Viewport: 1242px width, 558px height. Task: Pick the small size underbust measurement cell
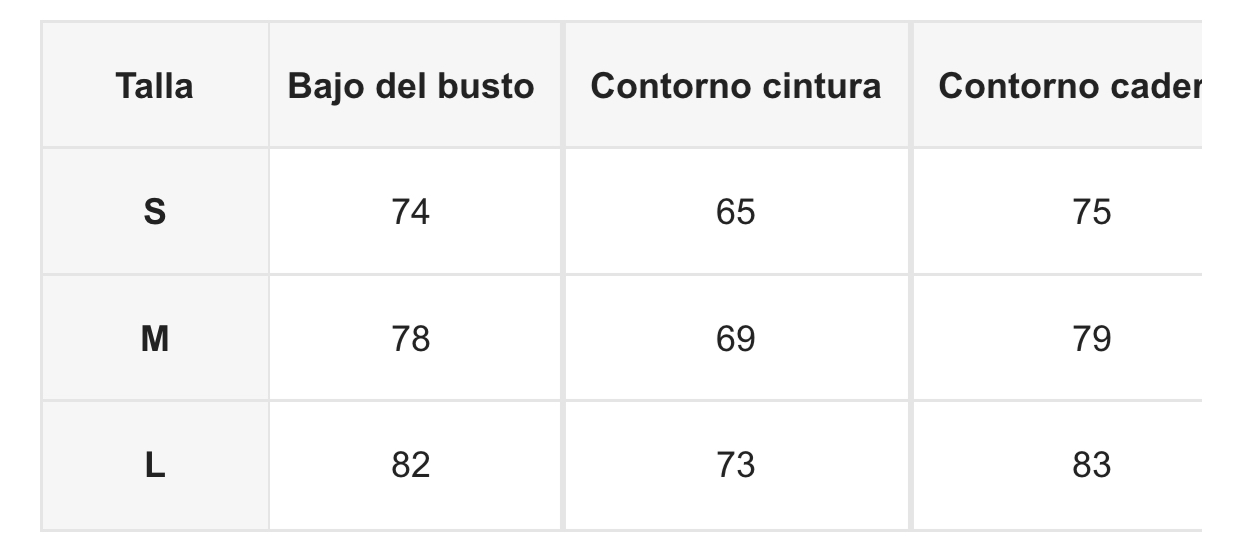(x=411, y=212)
